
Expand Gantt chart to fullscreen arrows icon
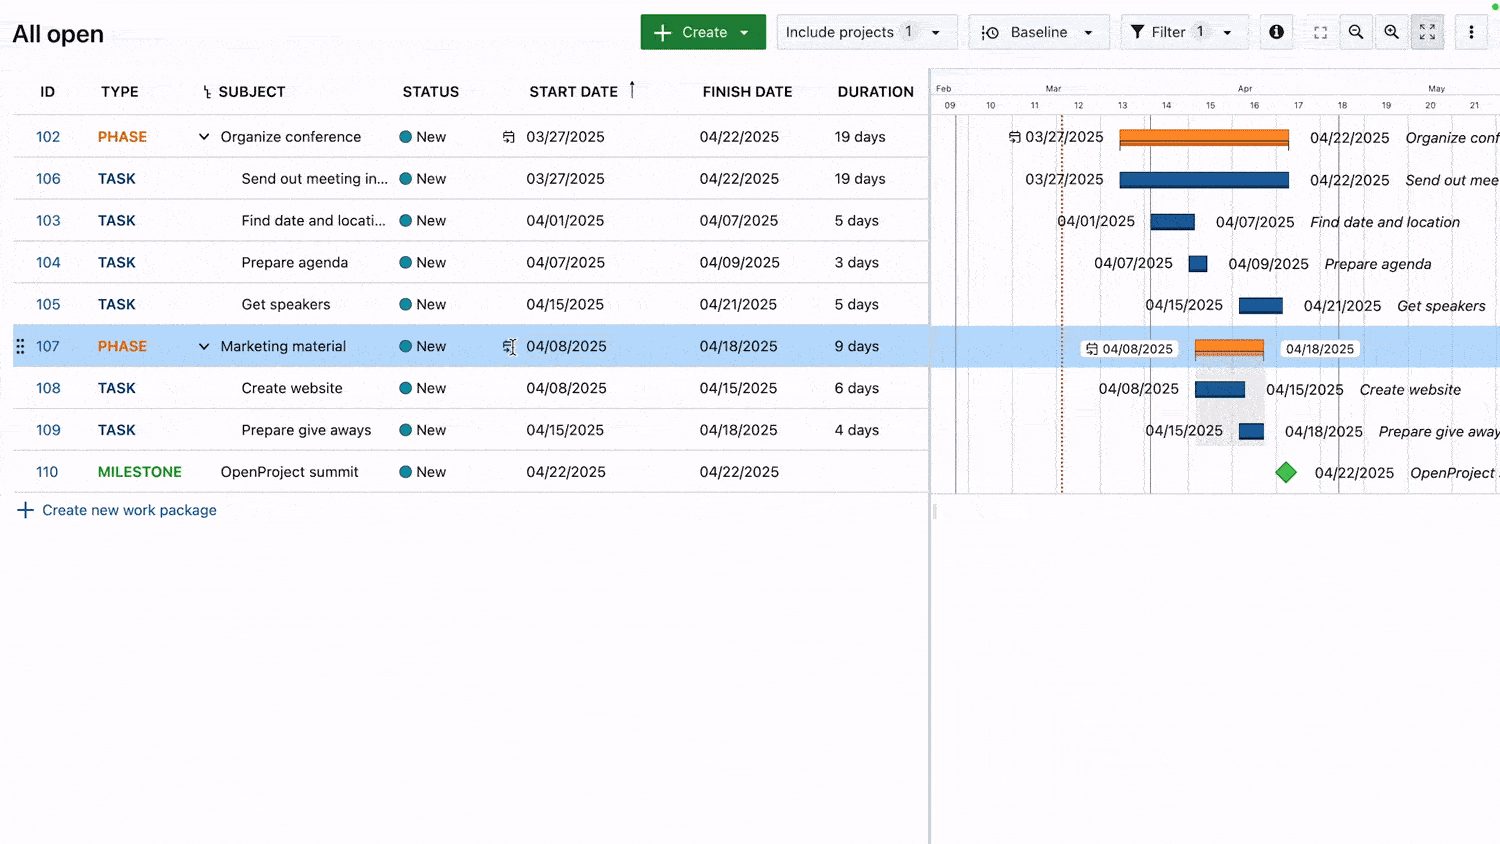[x=1427, y=31]
